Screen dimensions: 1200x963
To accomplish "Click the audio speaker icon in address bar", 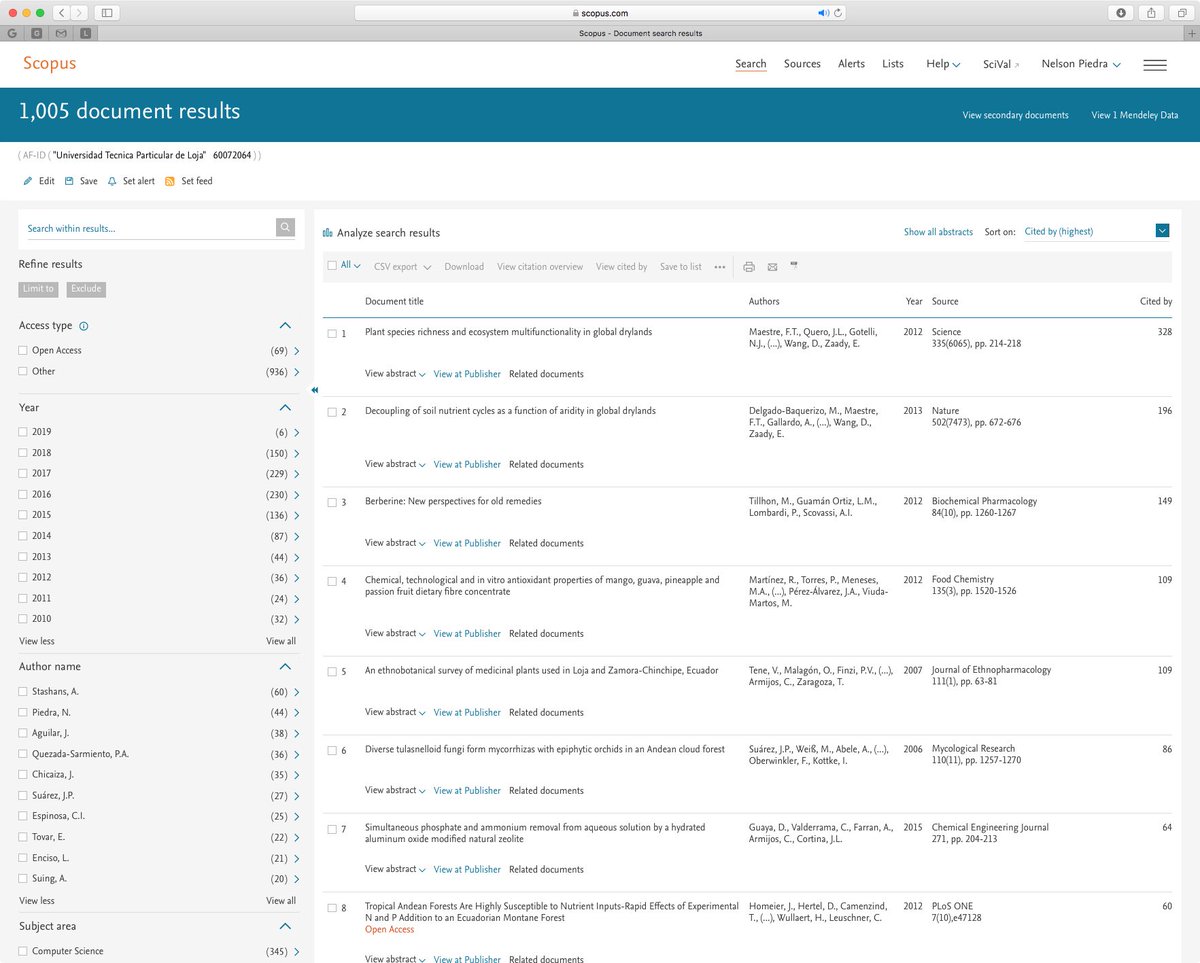I will 823,13.
